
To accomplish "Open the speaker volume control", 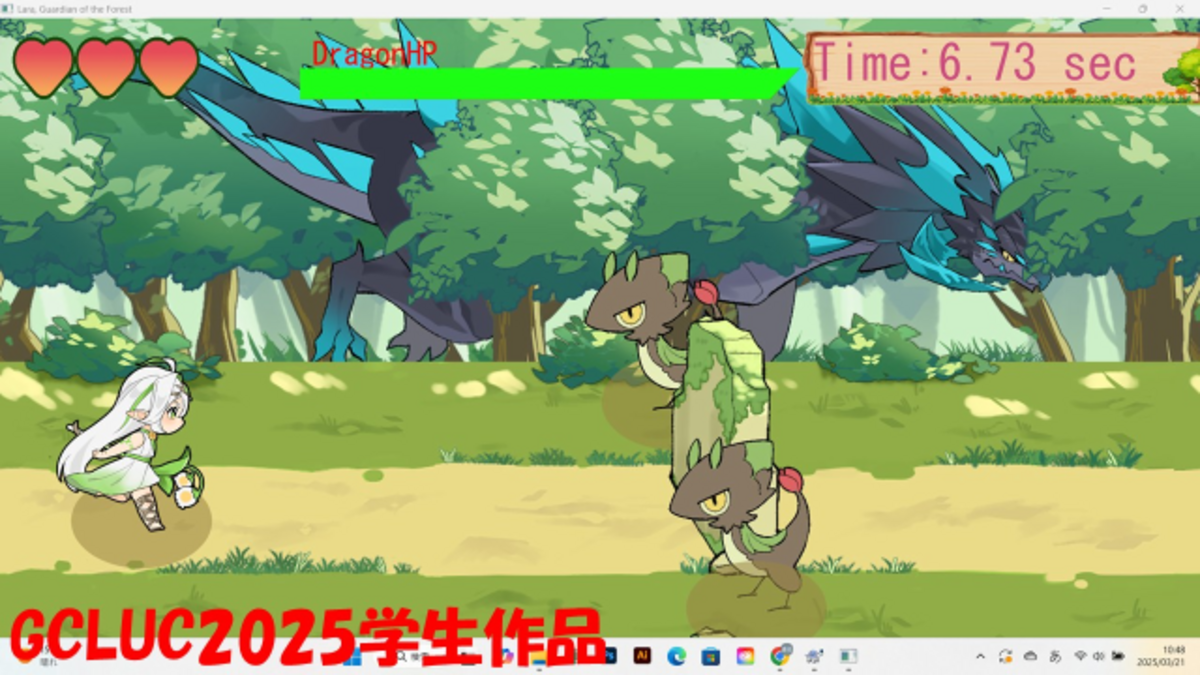I will (x=1099, y=656).
